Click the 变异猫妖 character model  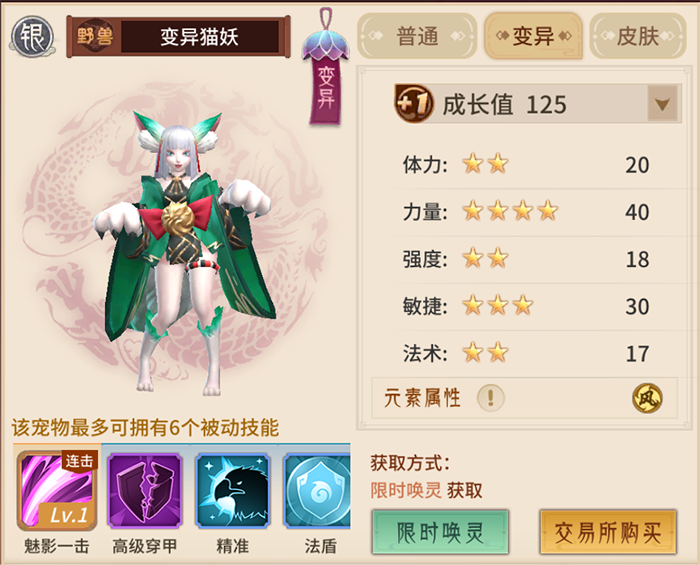click(x=183, y=252)
